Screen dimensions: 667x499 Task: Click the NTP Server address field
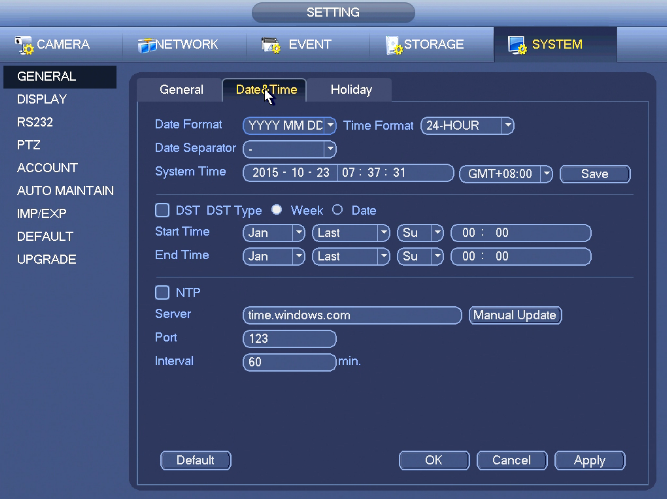coord(352,315)
